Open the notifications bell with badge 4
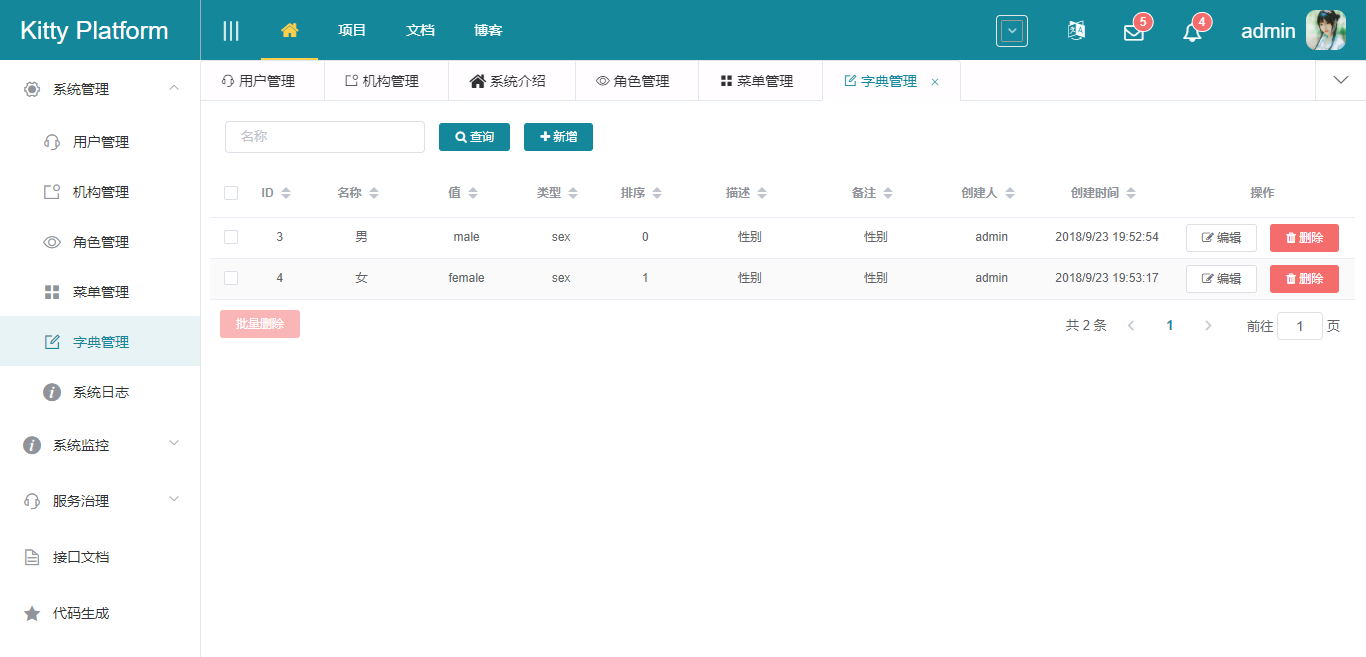 [1192, 32]
